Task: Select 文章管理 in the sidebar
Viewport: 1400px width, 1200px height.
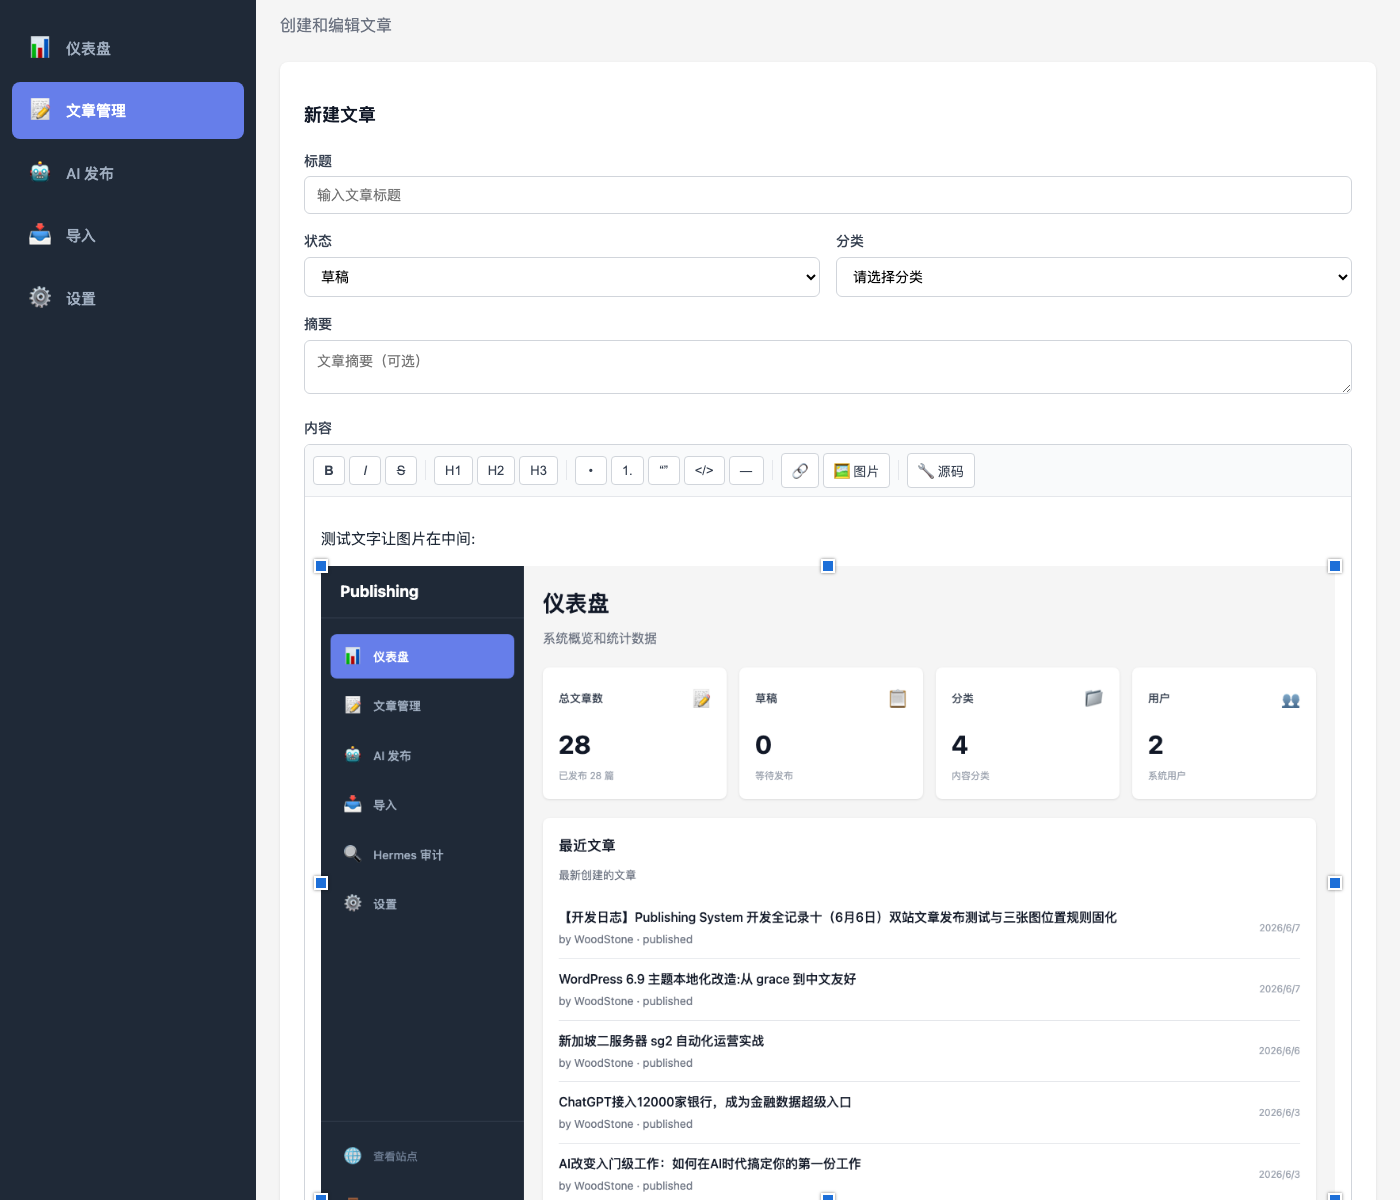Action: click(x=128, y=110)
